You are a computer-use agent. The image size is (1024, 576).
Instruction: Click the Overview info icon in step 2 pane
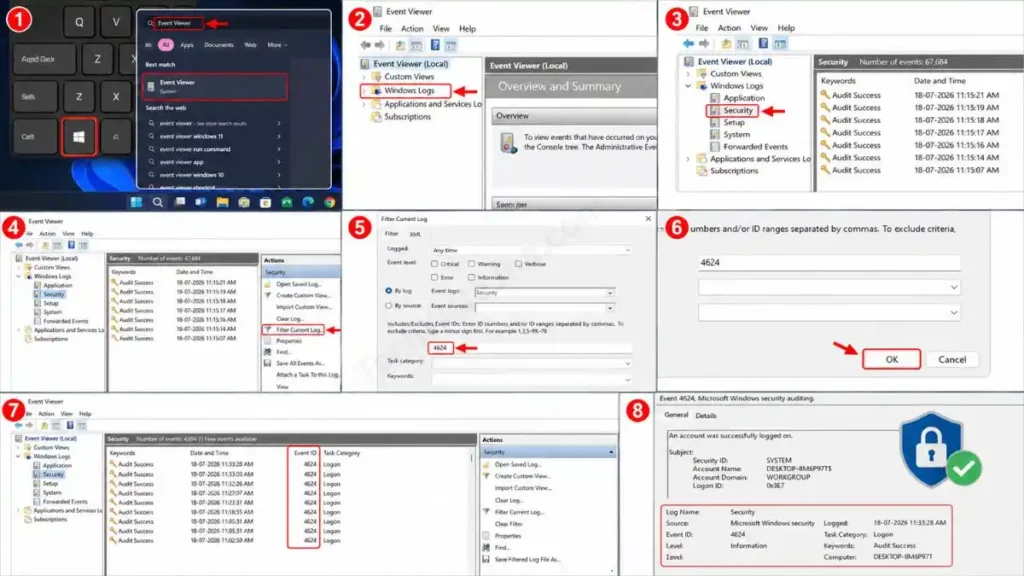tap(508, 142)
